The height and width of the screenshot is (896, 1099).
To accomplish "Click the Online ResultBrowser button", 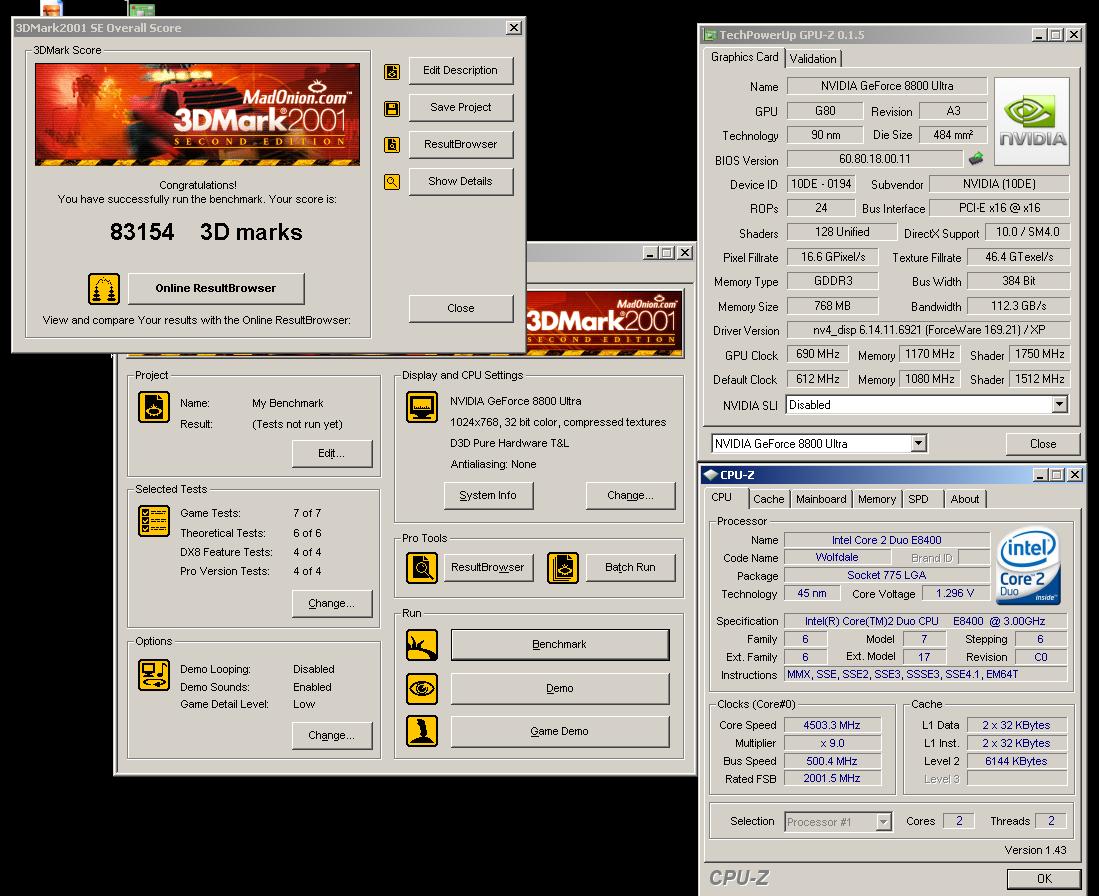I will [216, 288].
